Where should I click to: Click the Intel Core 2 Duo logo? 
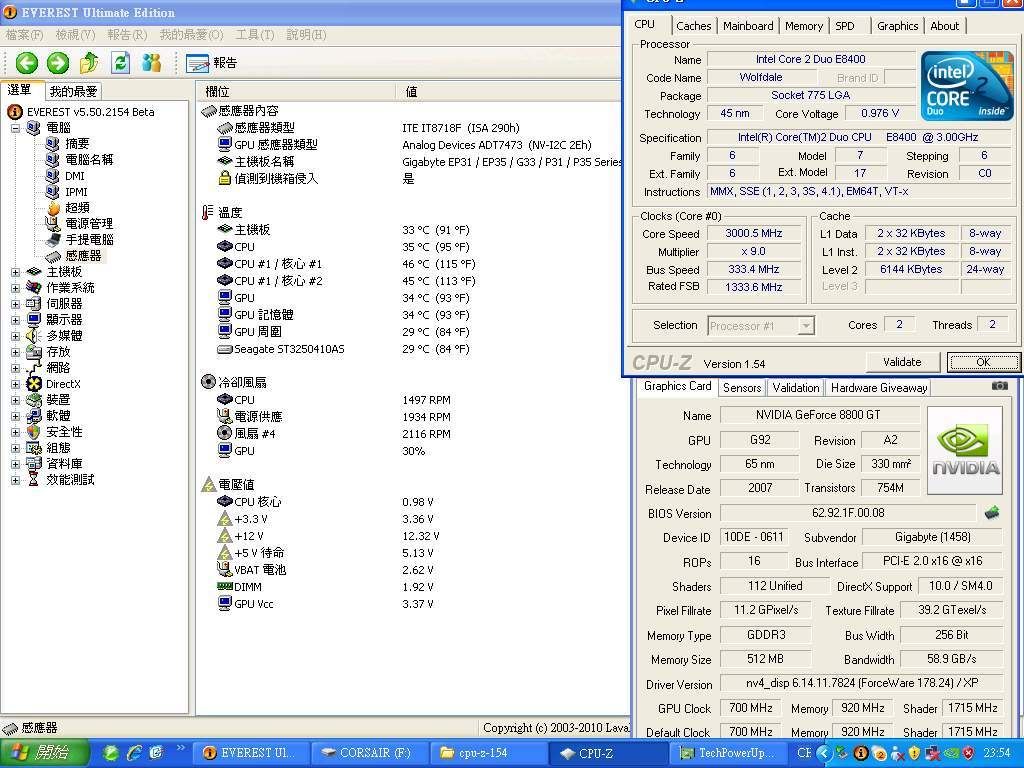(967, 86)
